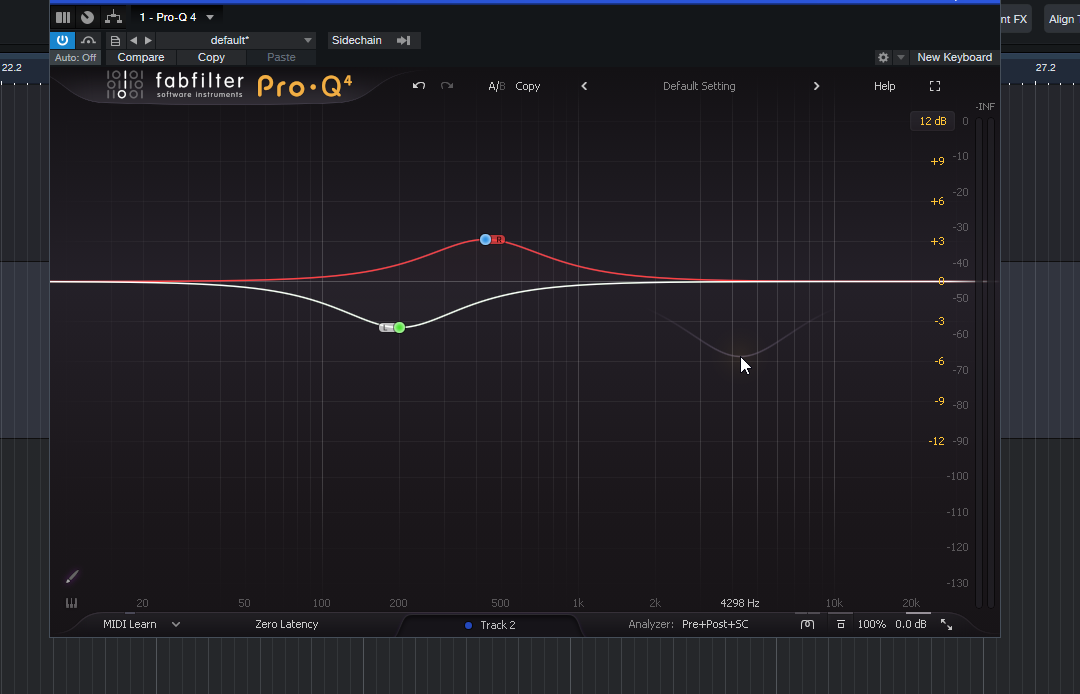
Task: Click the 0.0 dB output gain value
Action: (x=911, y=624)
